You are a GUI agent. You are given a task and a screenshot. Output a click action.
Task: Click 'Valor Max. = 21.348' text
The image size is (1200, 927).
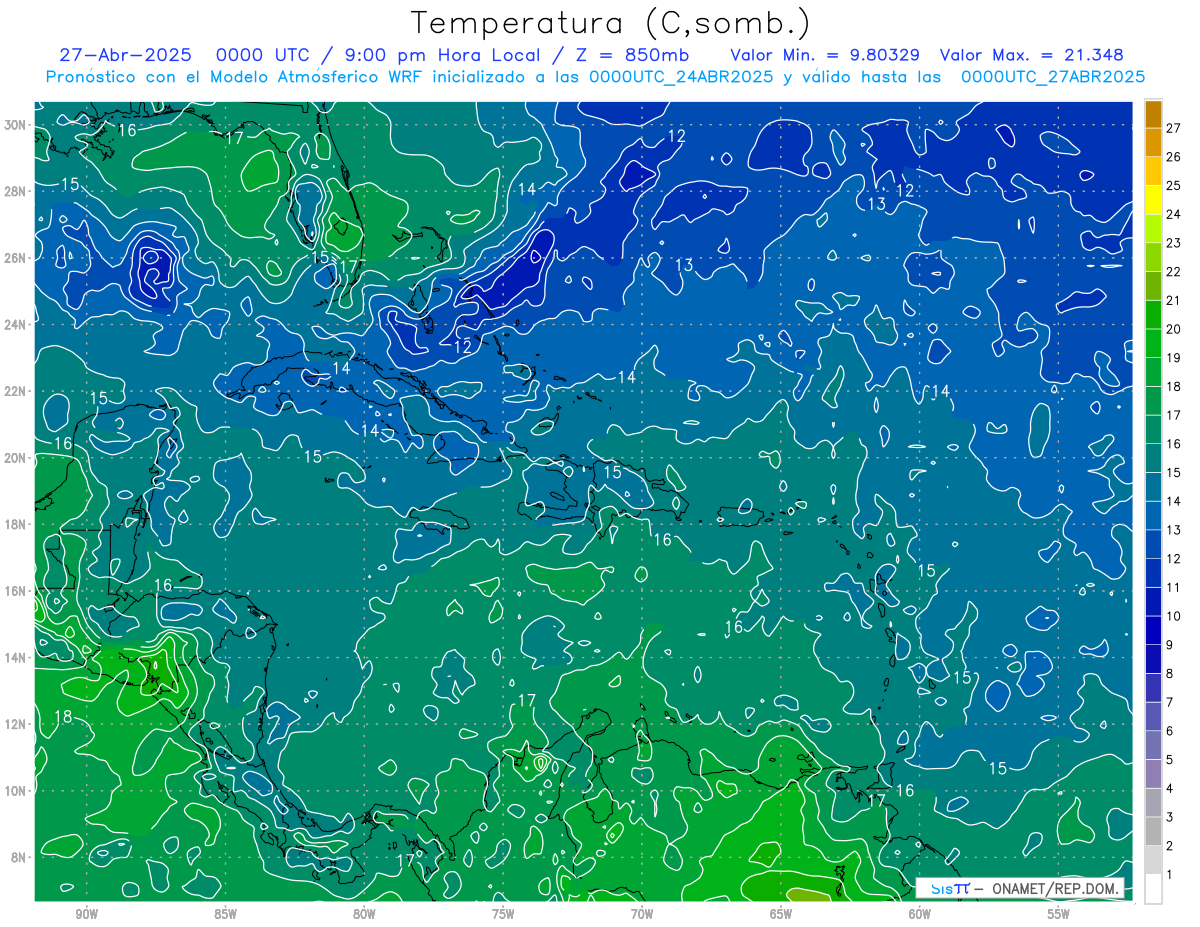point(1031,55)
